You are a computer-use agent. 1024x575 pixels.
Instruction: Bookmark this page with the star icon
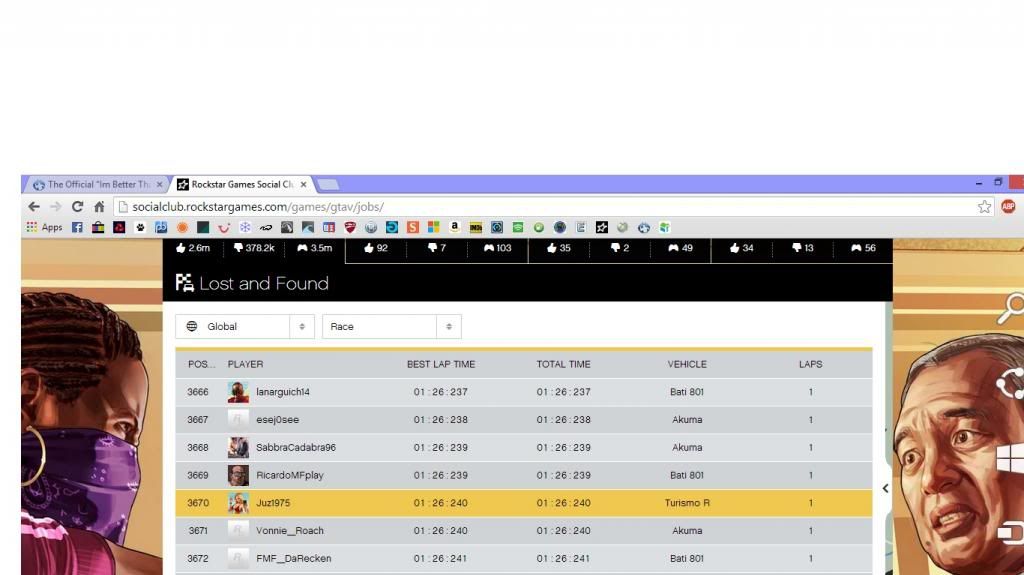[984, 207]
